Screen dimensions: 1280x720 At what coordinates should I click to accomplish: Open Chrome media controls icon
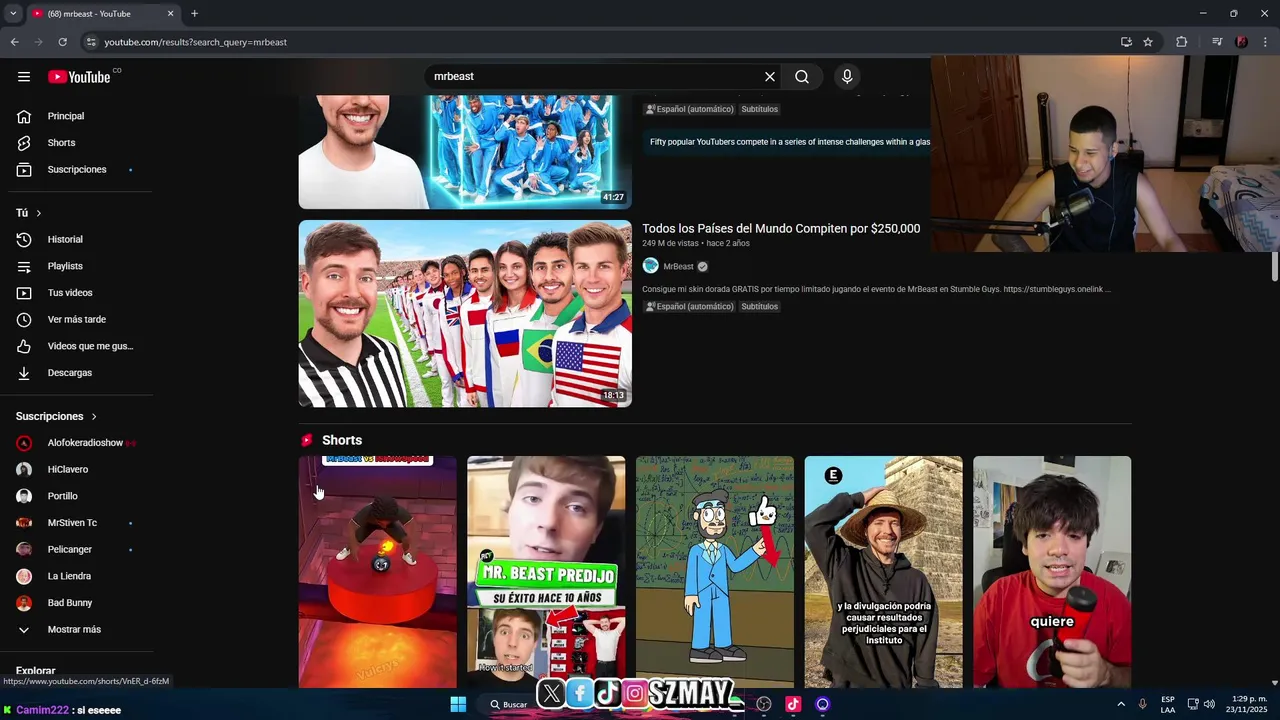pyautogui.click(x=1217, y=42)
